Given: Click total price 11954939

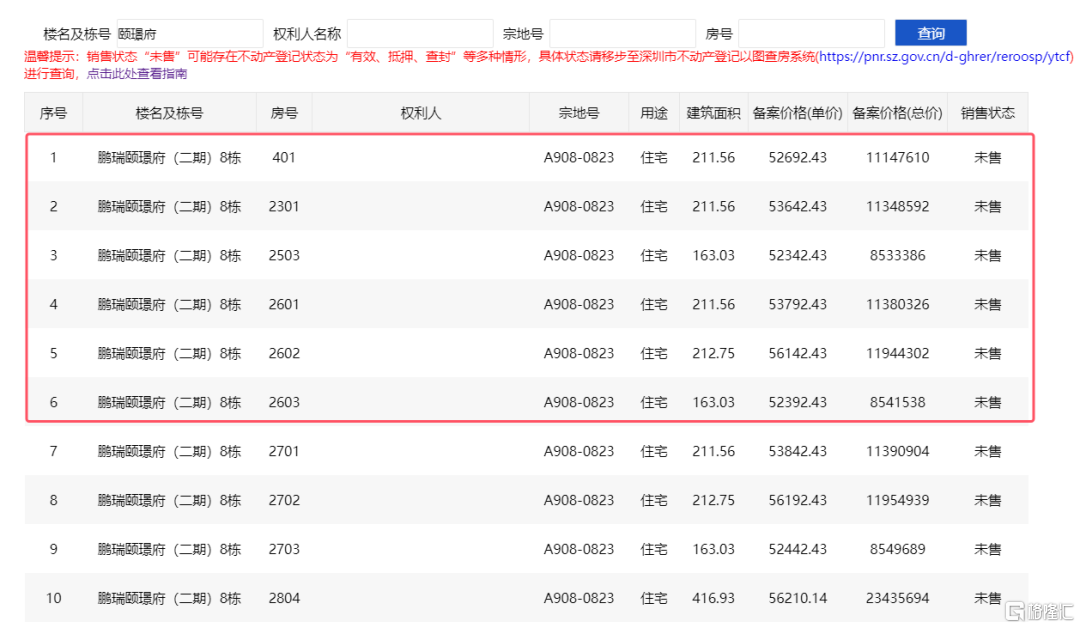Looking at the screenshot, I should click(897, 500).
